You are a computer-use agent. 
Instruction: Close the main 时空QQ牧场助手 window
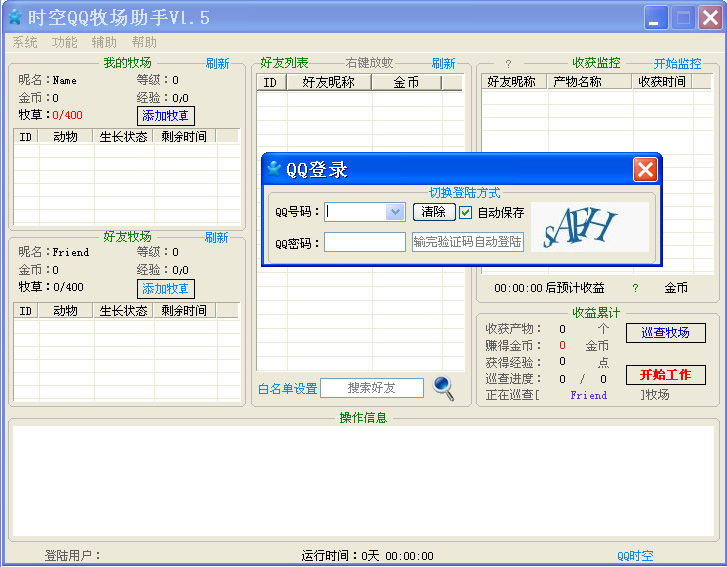pyautogui.click(x=710, y=18)
